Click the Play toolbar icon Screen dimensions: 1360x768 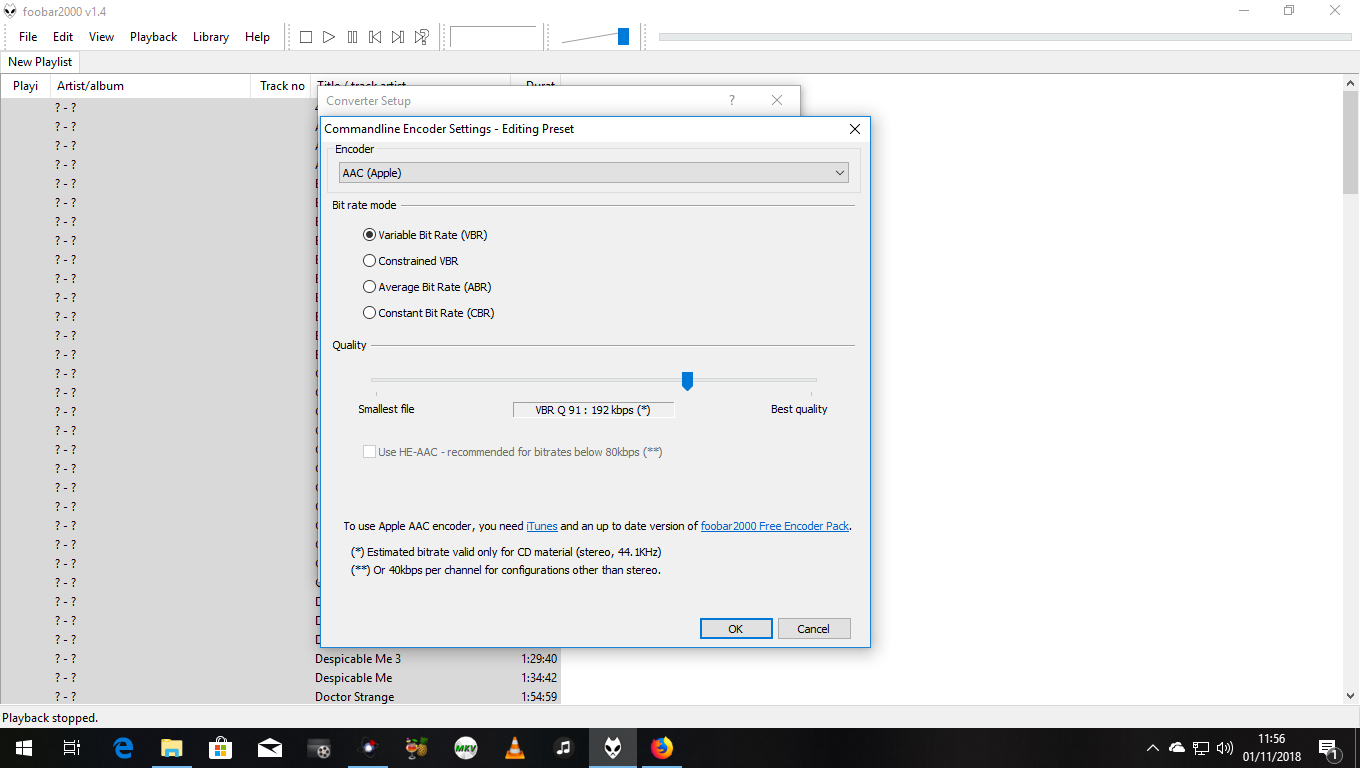pos(329,37)
